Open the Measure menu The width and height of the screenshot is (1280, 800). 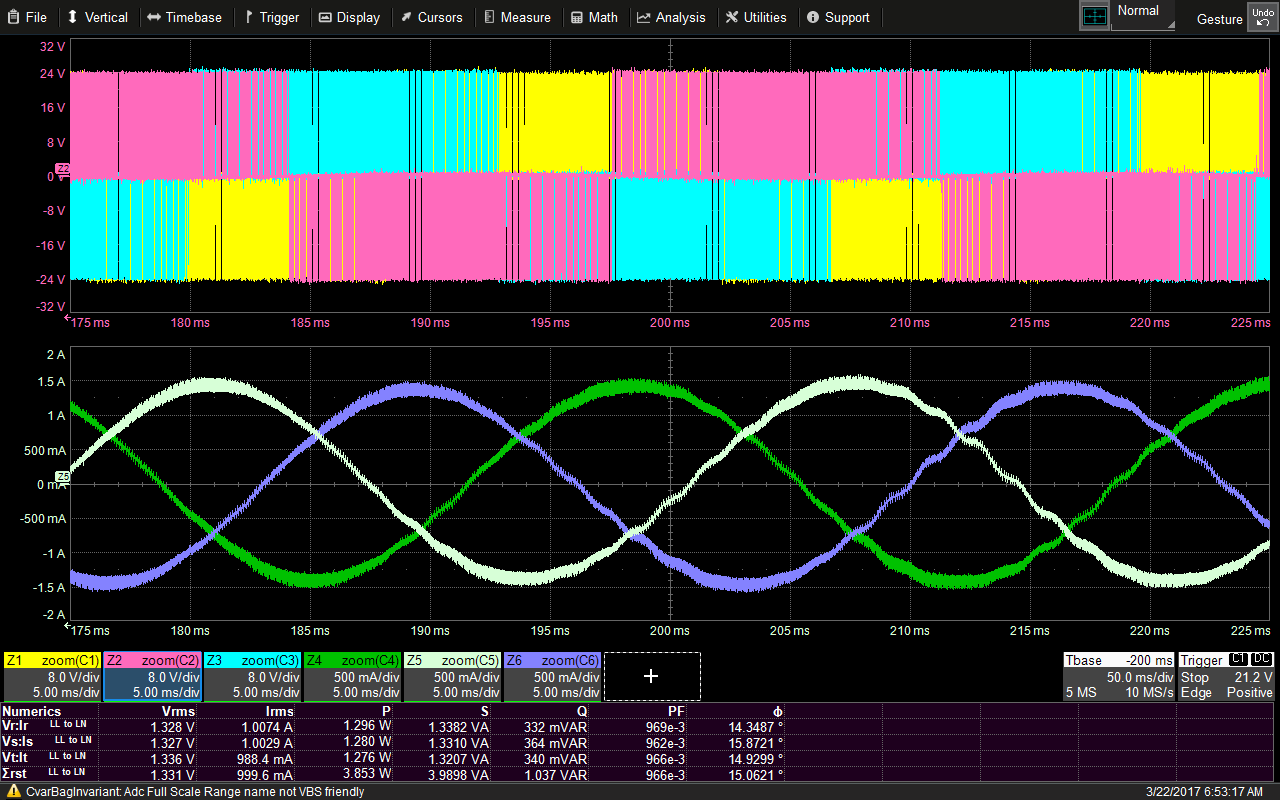[x=517, y=17]
